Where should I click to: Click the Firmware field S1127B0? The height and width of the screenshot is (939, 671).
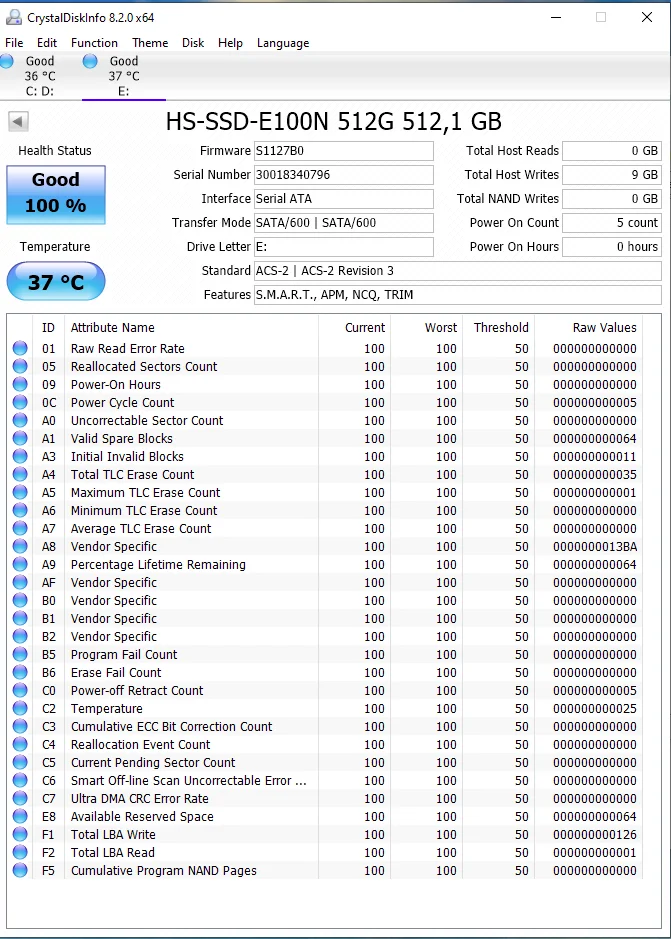[x=343, y=151]
